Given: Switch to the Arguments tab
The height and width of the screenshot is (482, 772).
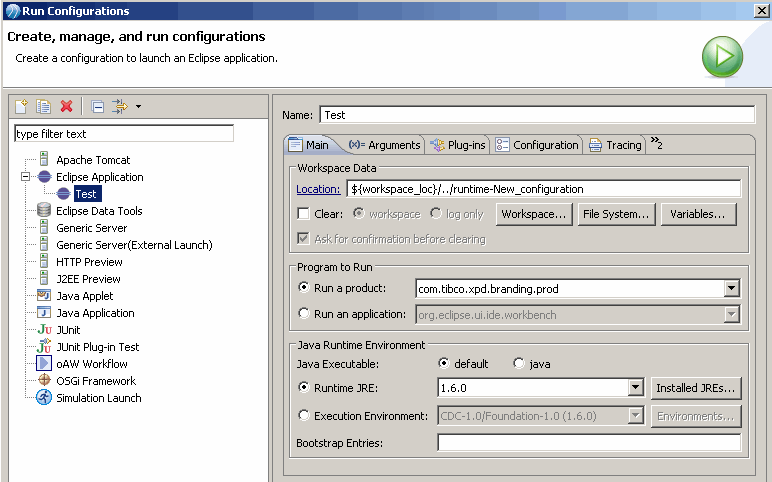Looking at the screenshot, I should point(384,145).
